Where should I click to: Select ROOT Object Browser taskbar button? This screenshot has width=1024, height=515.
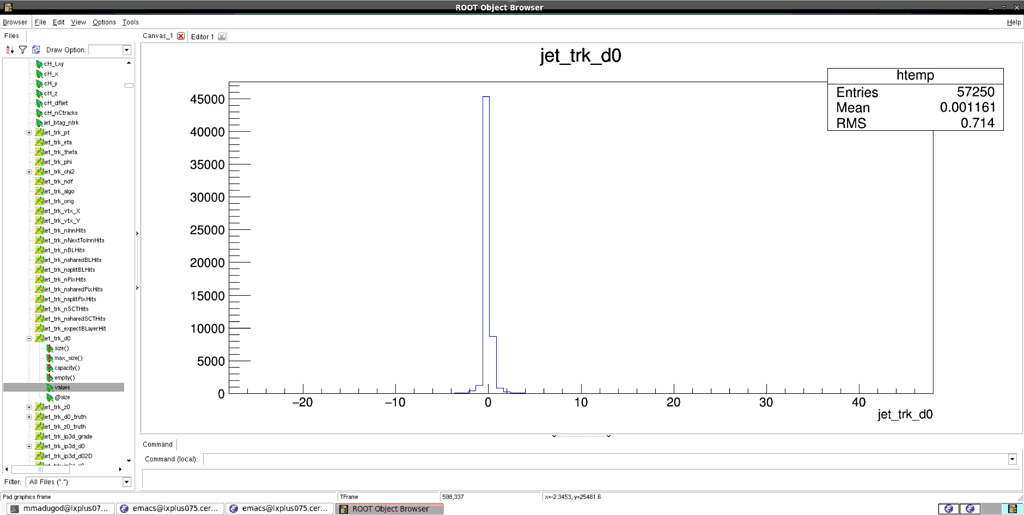tap(389, 508)
